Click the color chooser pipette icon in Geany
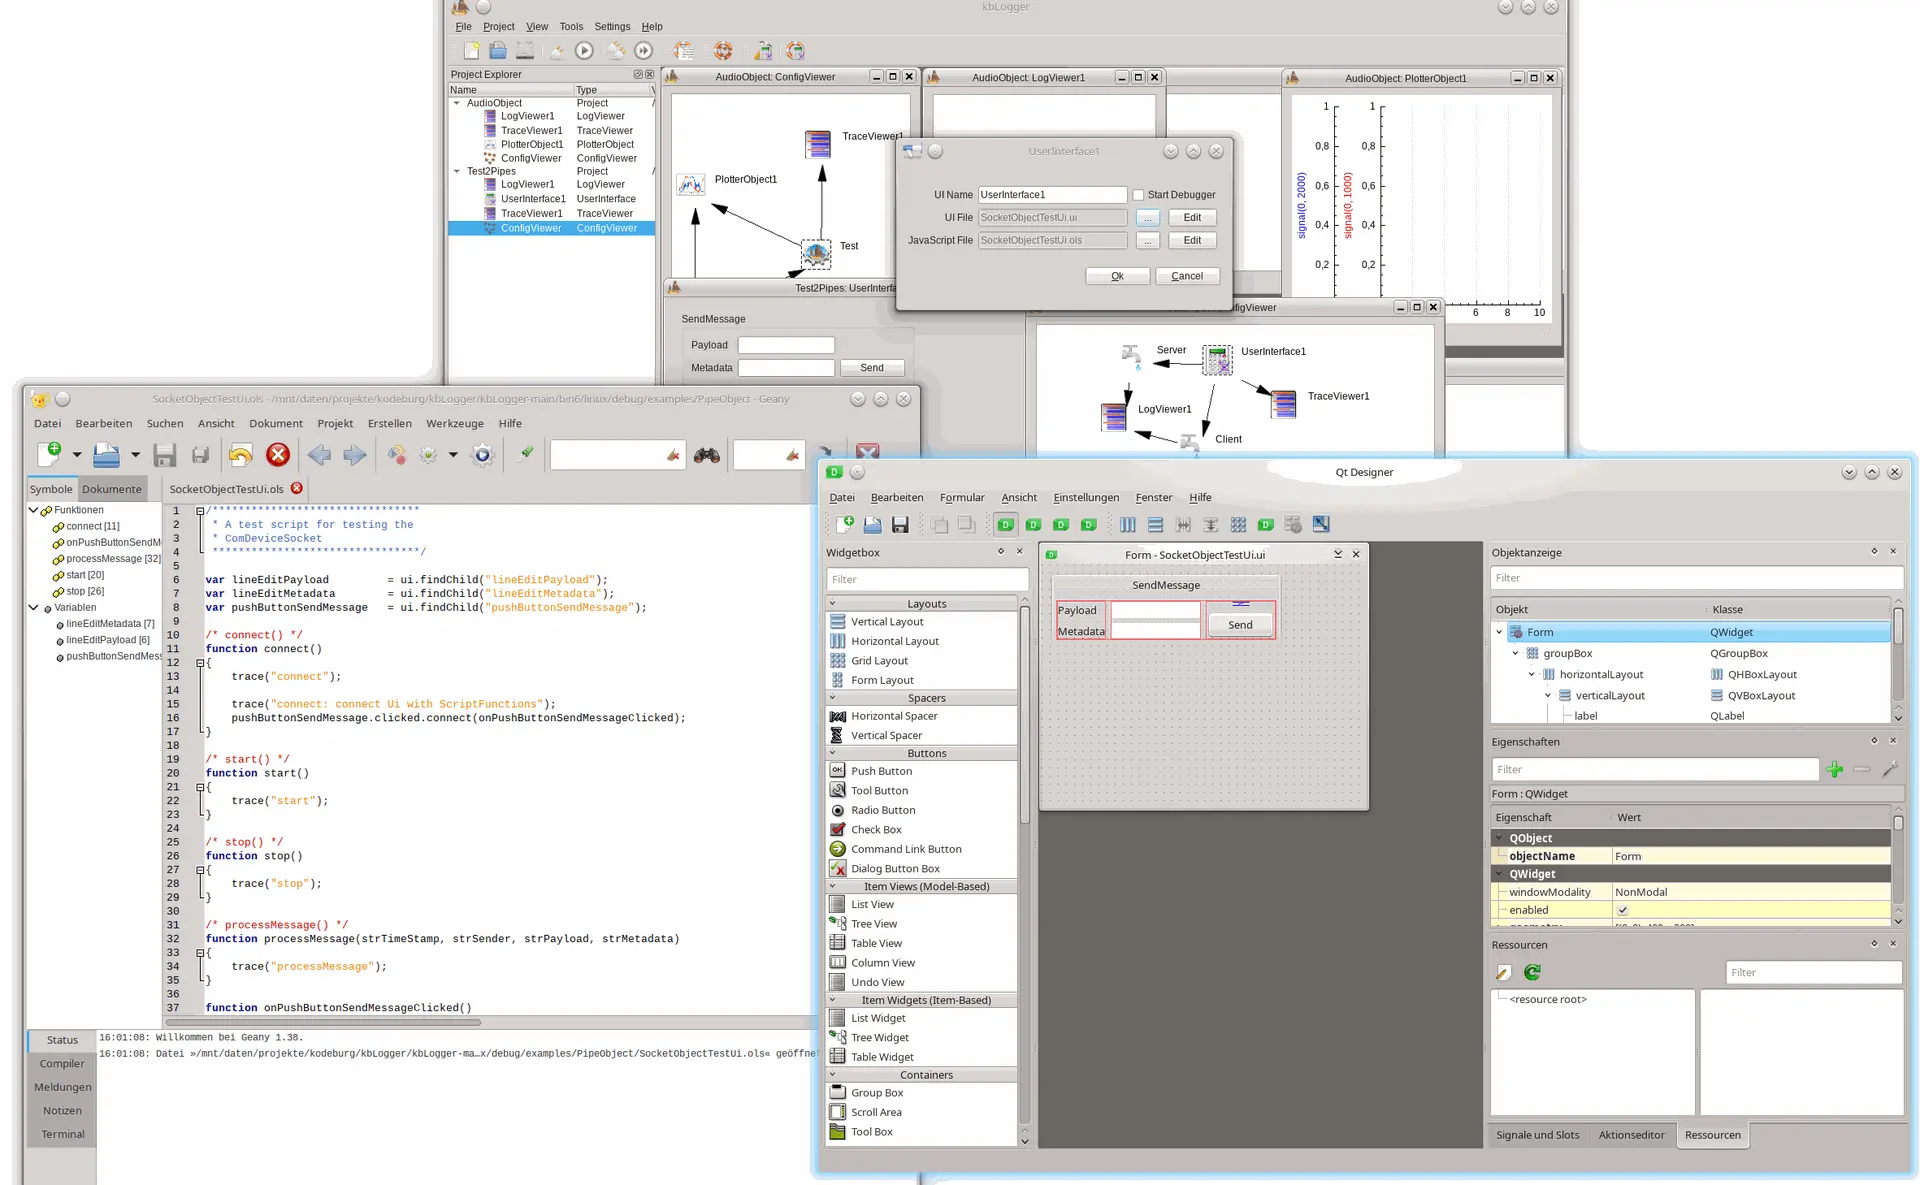1920x1185 pixels. (x=526, y=453)
